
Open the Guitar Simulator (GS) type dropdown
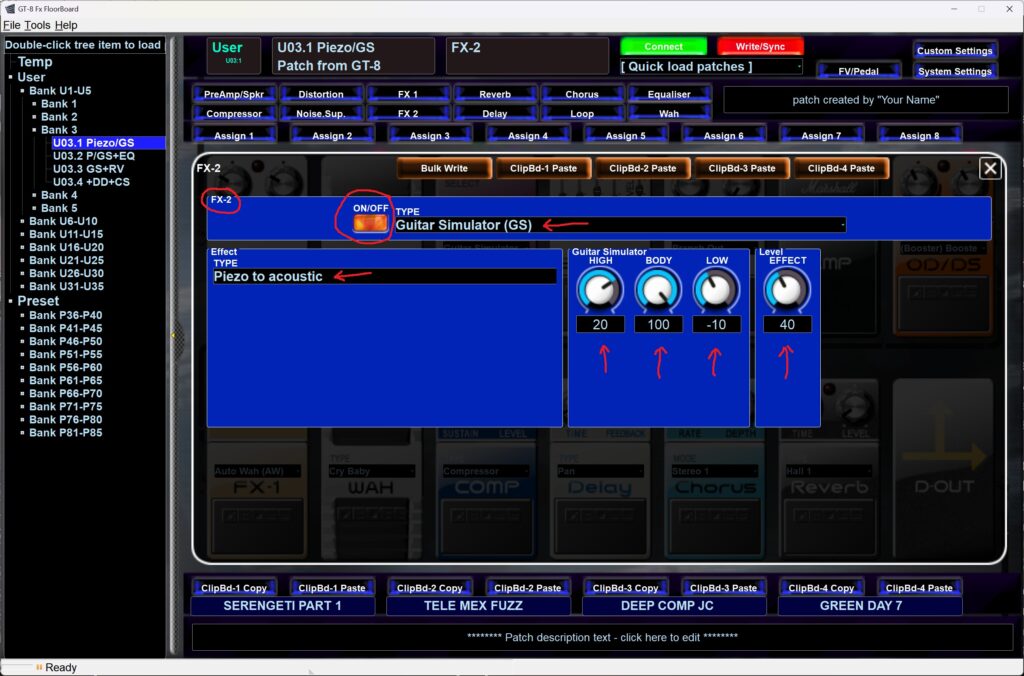click(620, 225)
